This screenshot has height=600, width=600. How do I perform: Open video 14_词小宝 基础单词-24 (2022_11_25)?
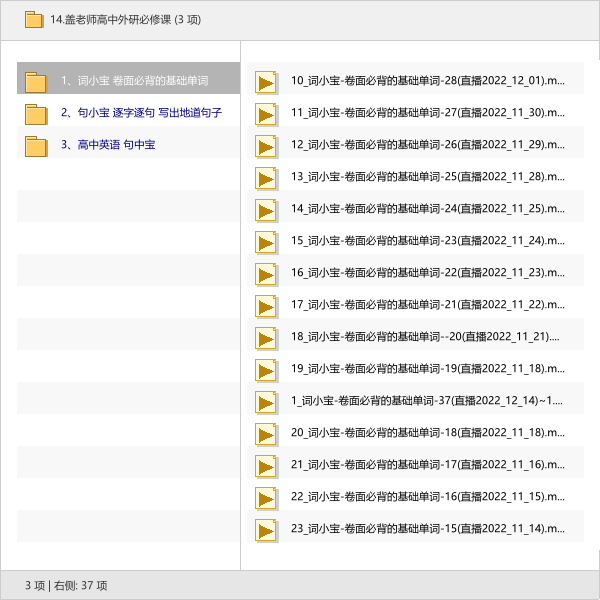427,209
